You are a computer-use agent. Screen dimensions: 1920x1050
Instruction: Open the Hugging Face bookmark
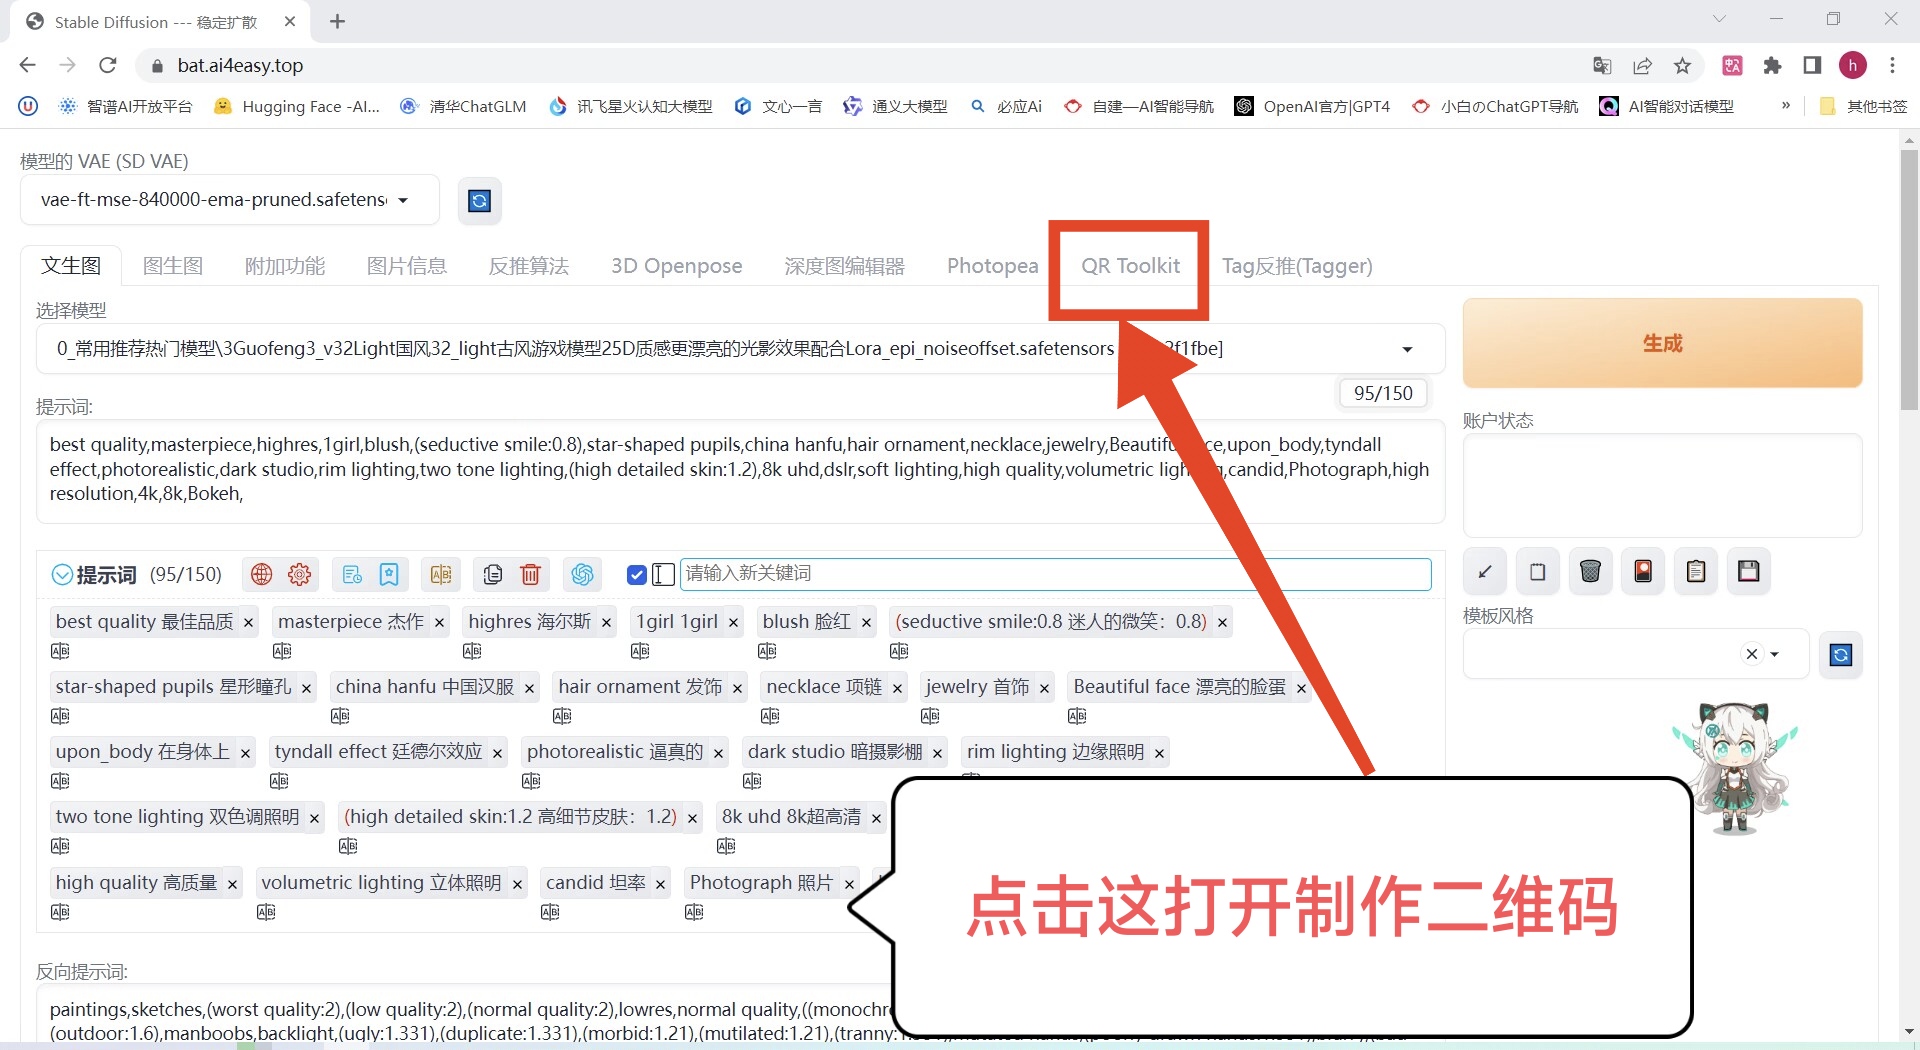[x=297, y=106]
